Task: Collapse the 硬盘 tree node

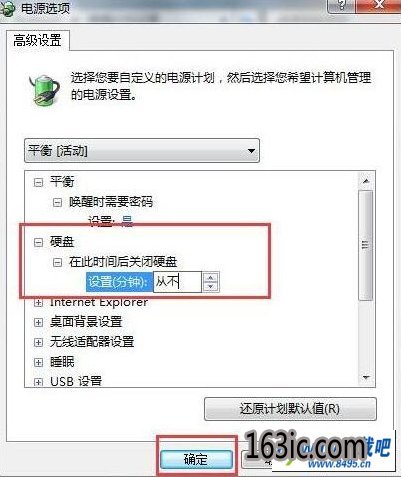Action: 38,242
